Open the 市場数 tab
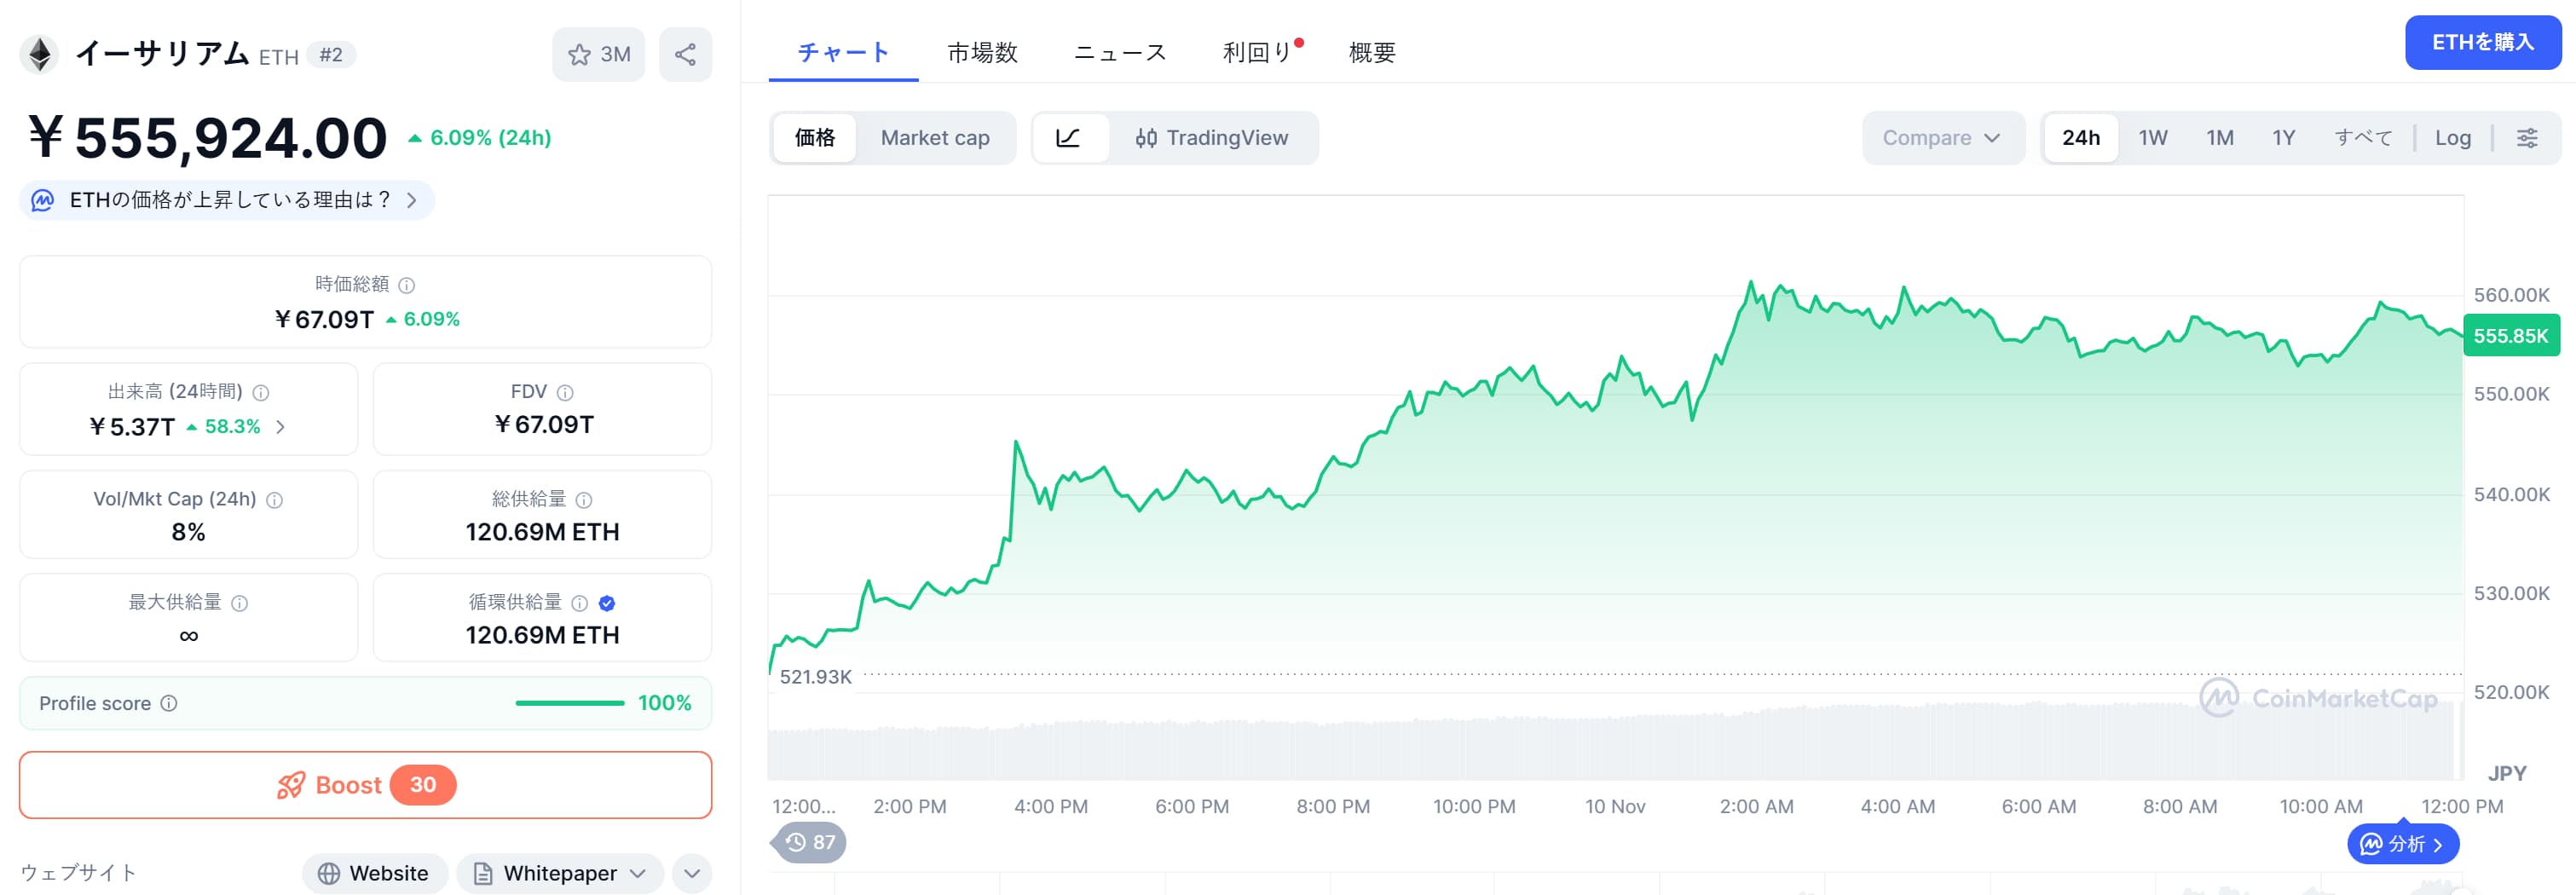The width and height of the screenshot is (2576, 895). coord(982,52)
